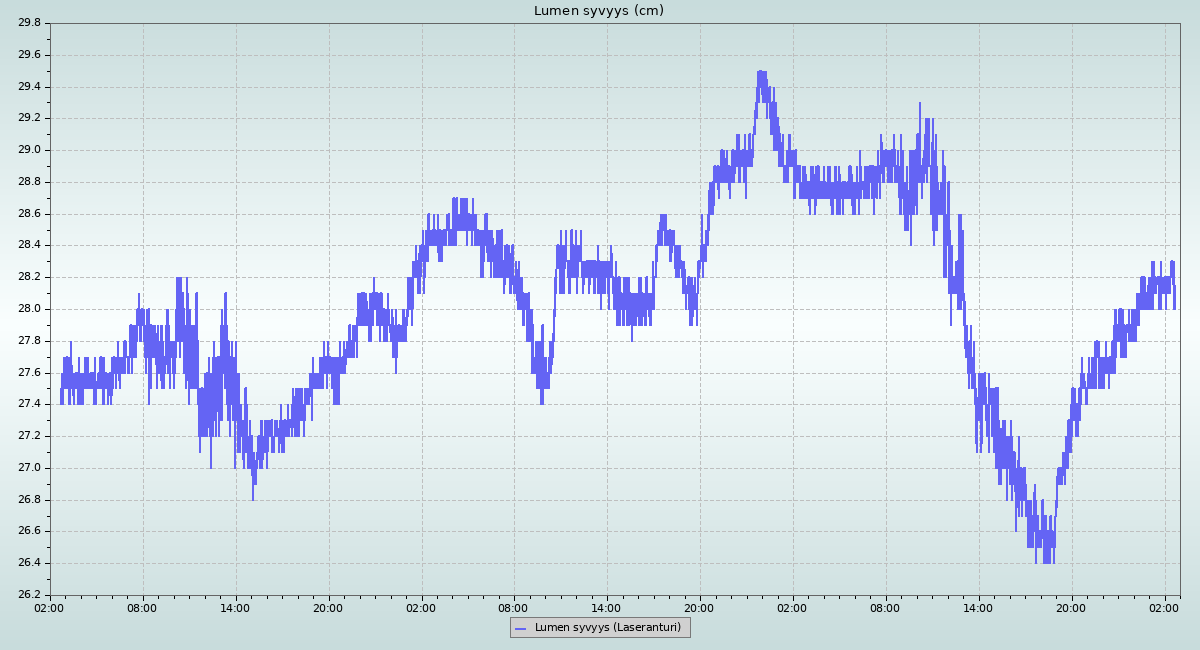Select the 29.4 y-axis tick label
The height and width of the screenshot is (650, 1200).
29,87
